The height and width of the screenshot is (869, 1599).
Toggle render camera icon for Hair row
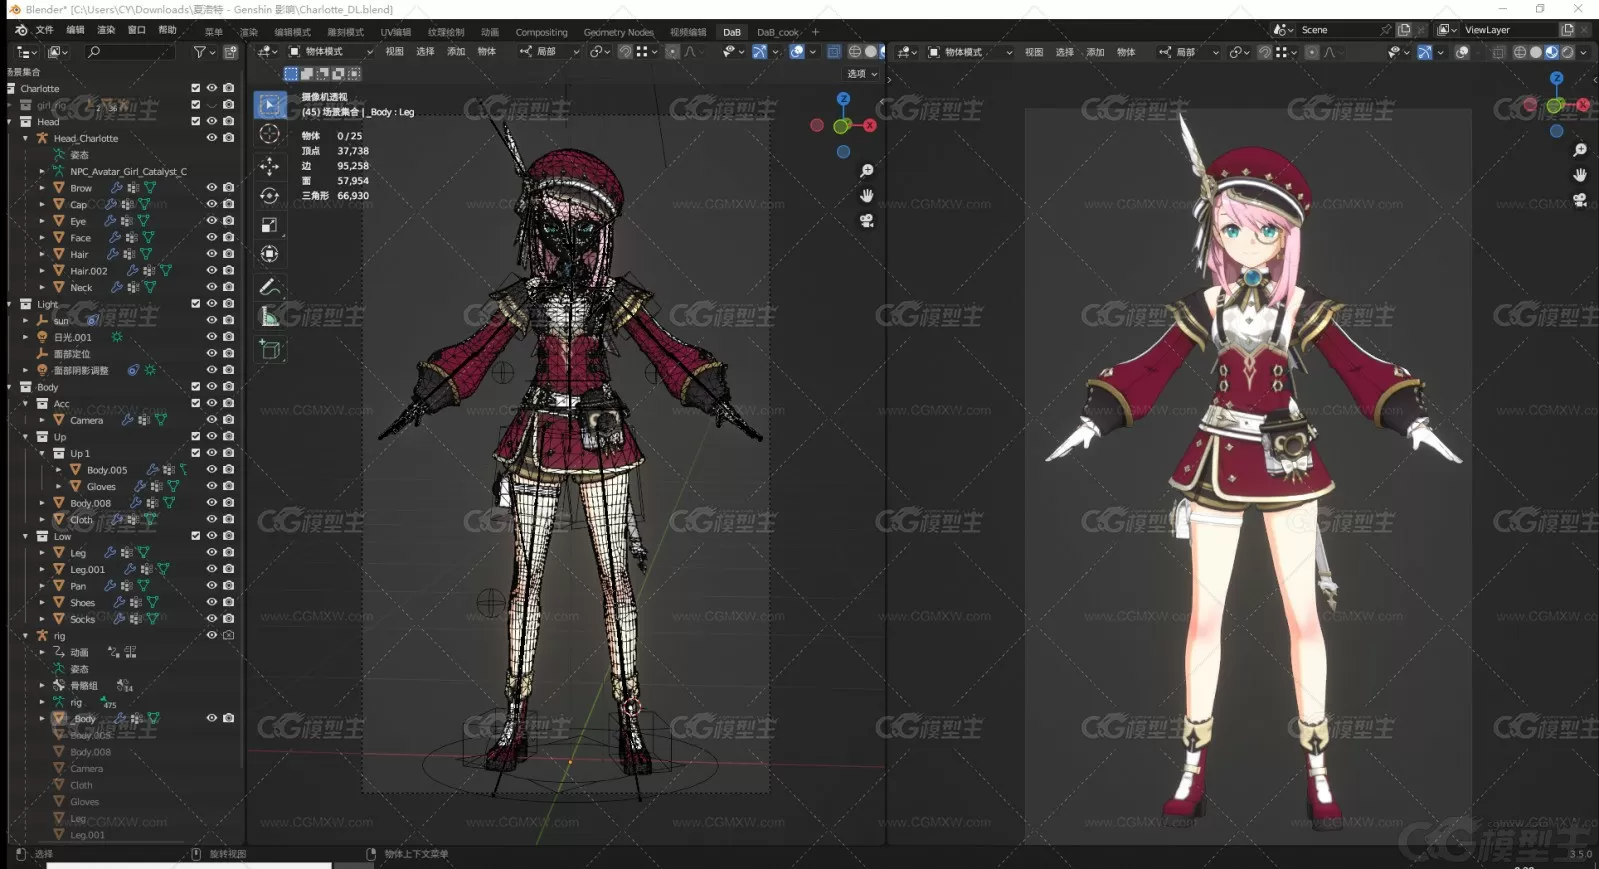pos(229,254)
